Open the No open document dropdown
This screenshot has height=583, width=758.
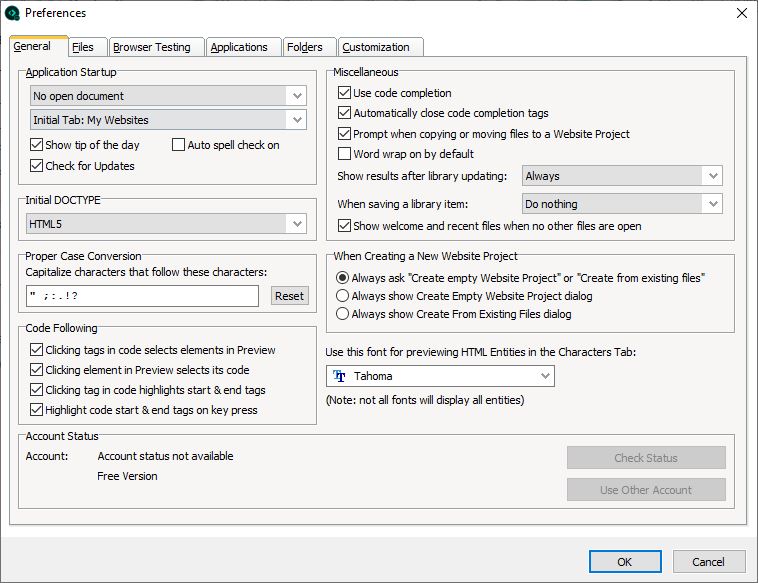click(168, 96)
